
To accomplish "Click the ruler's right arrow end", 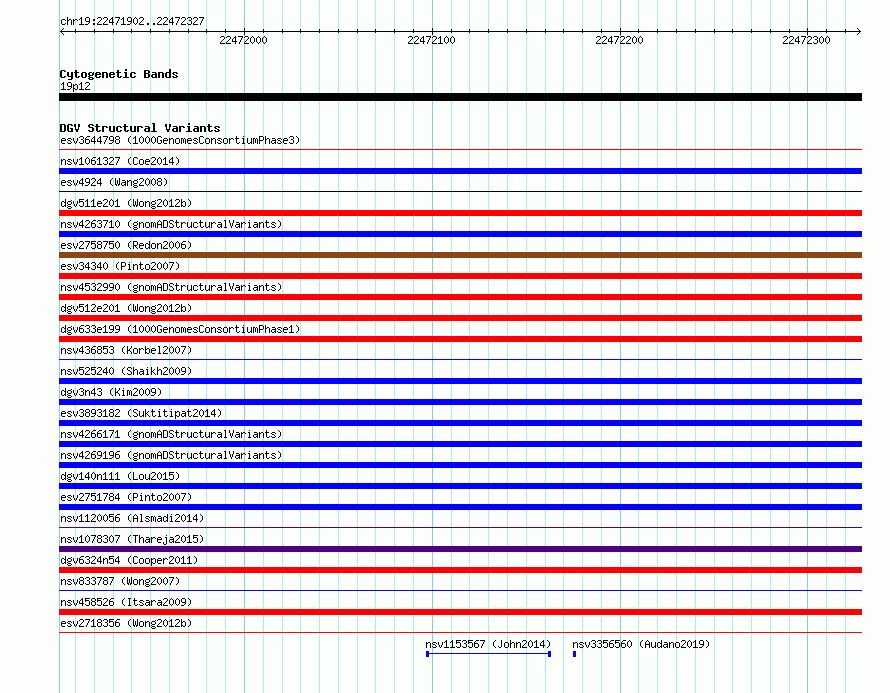I will (x=859, y=31).
